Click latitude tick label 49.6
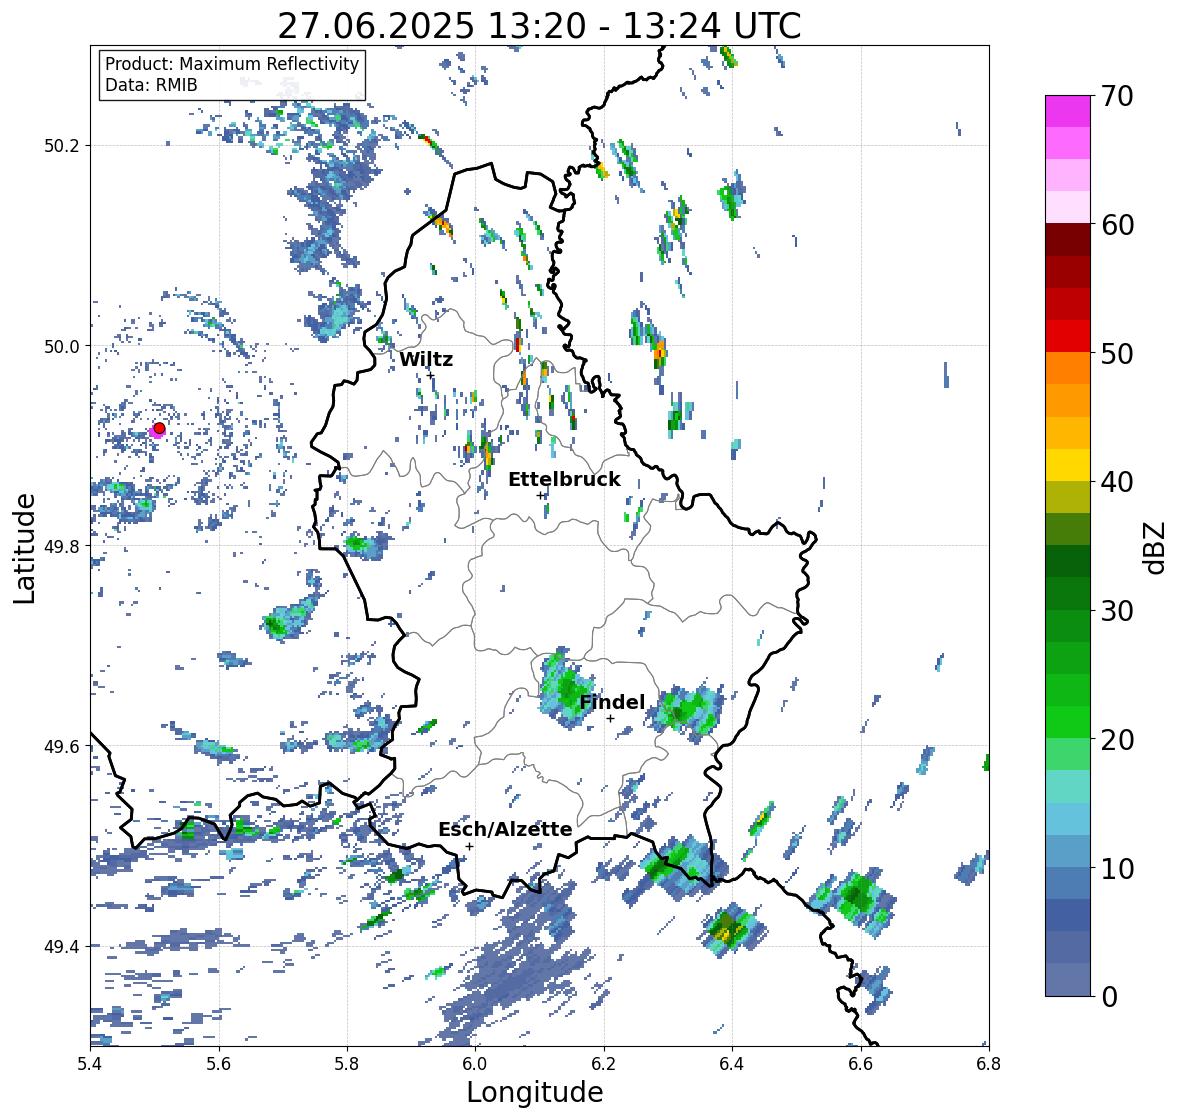The width and height of the screenshot is (1179, 1117). tap(62, 746)
